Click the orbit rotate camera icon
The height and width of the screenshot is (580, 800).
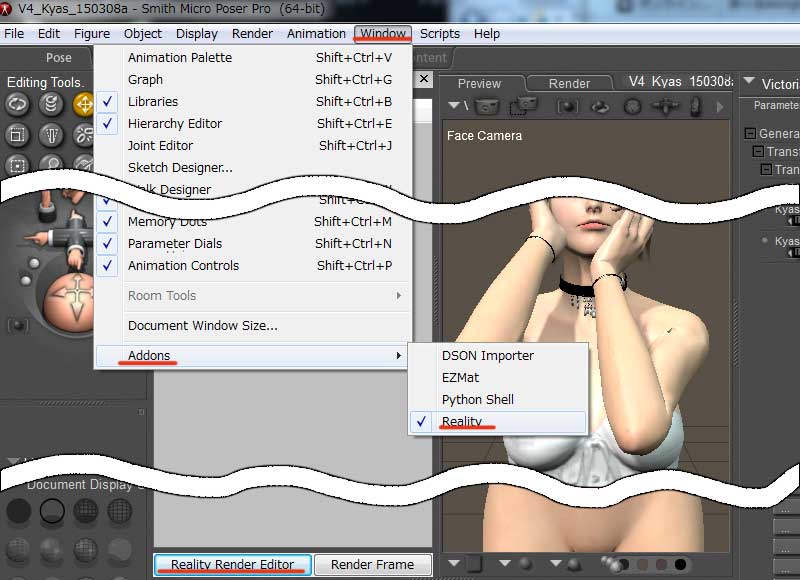pyautogui.click(x=600, y=107)
